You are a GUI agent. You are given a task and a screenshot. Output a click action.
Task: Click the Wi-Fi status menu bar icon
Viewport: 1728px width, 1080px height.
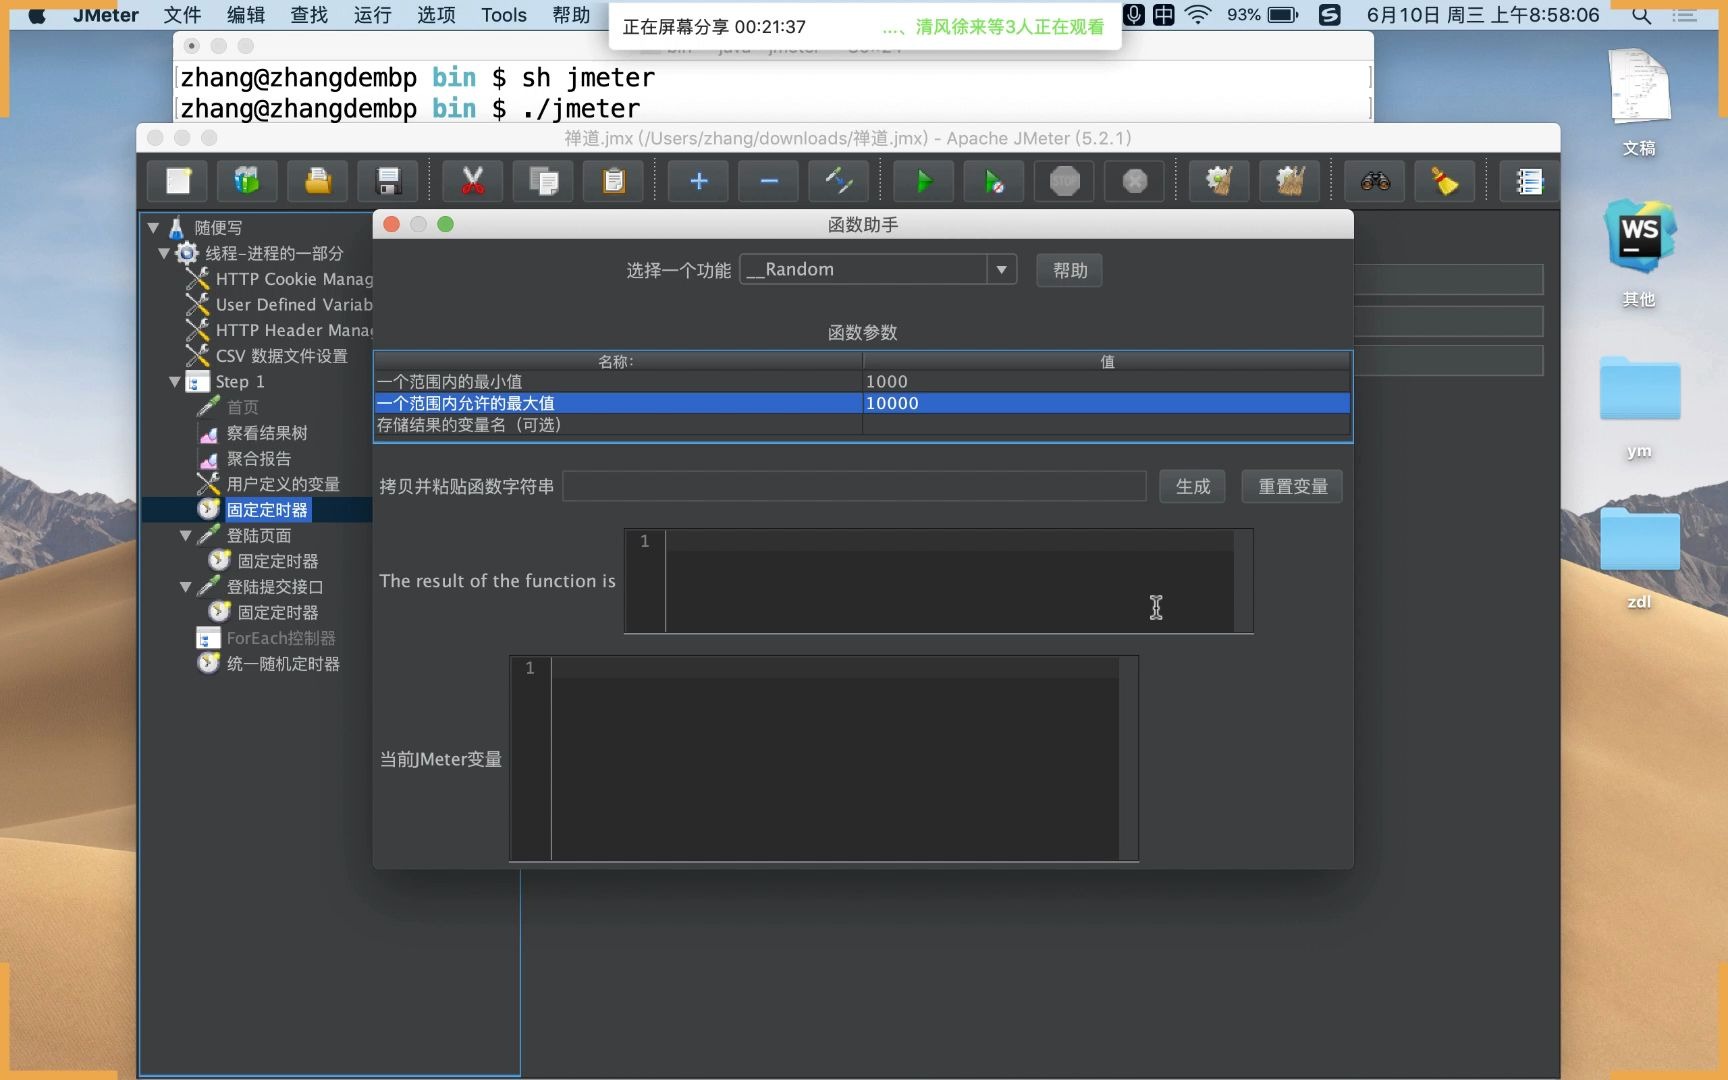coord(1197,15)
